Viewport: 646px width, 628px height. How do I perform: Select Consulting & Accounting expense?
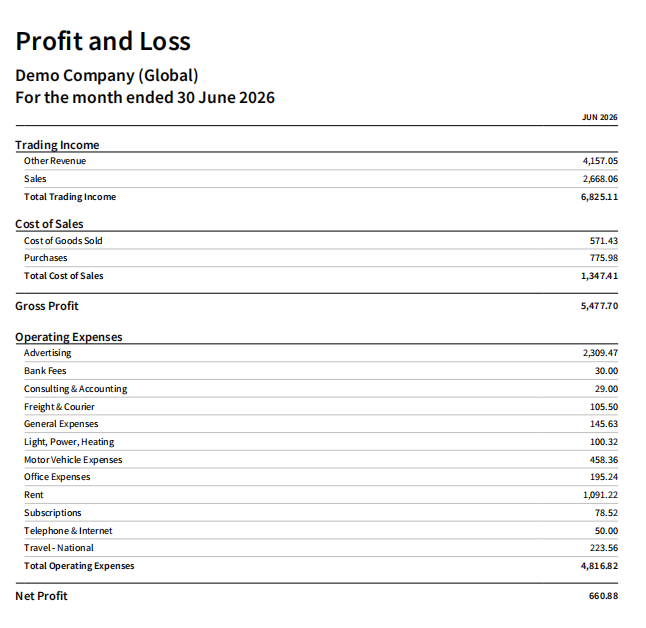click(x=75, y=389)
